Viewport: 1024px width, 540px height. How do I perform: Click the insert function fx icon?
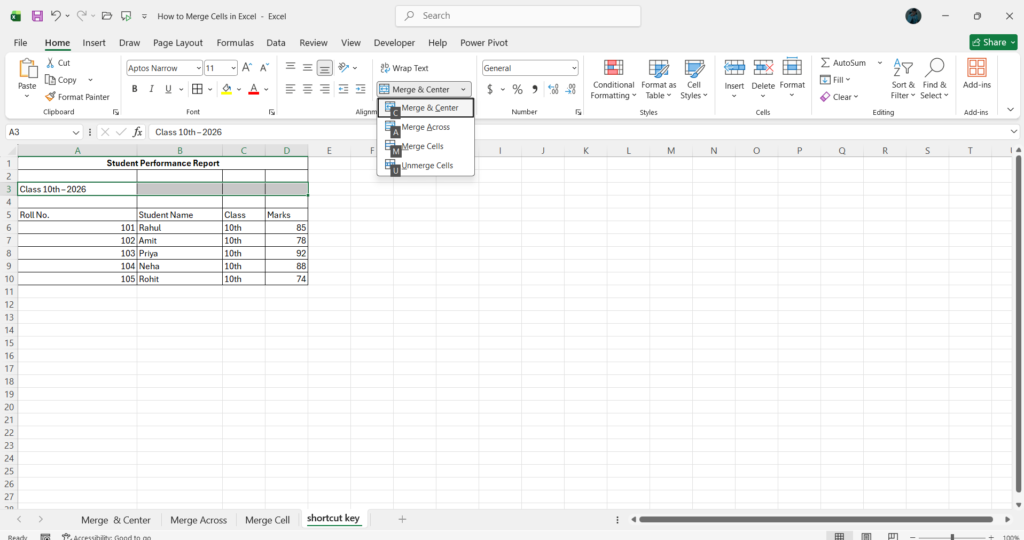coord(137,132)
